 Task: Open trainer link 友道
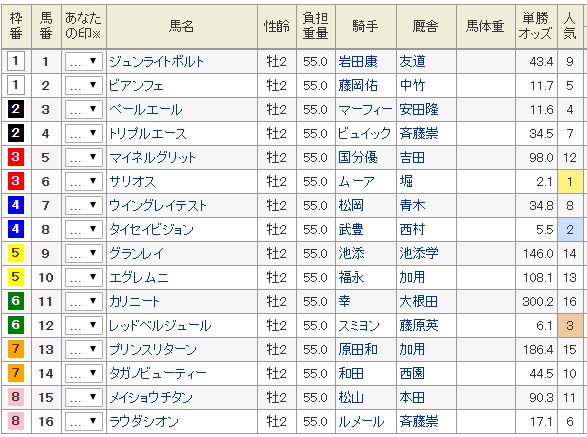click(x=412, y=61)
